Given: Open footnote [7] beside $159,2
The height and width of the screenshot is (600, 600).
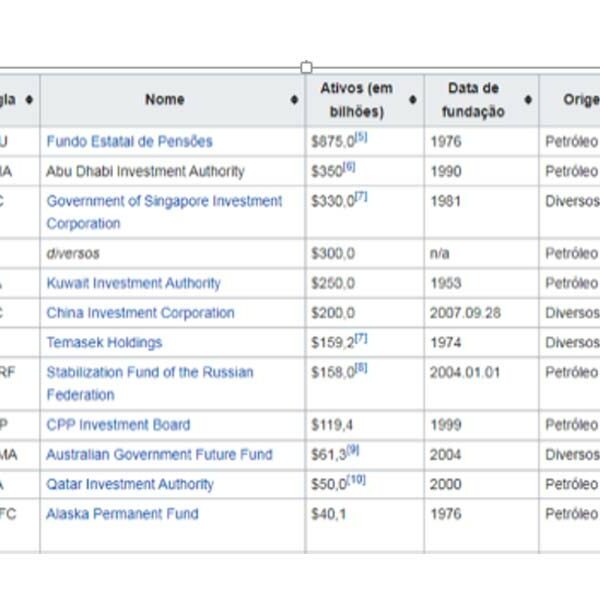Looking at the screenshot, I should pyautogui.click(x=361, y=338).
